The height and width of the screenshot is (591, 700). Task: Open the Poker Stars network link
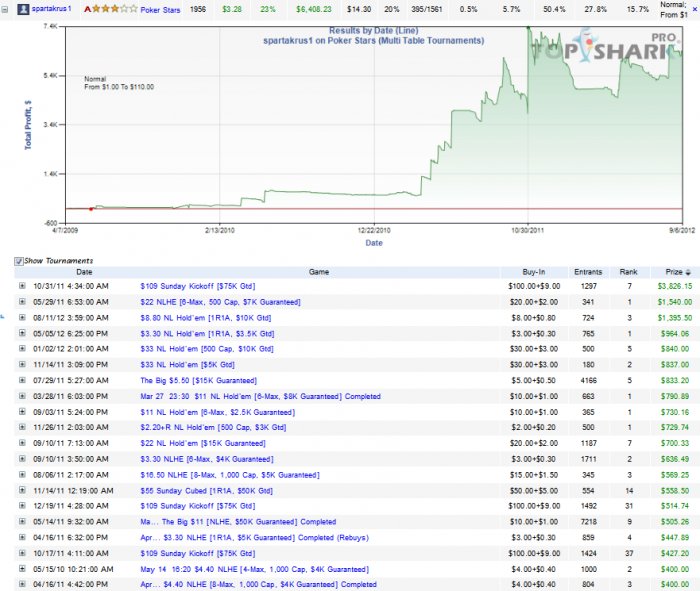tap(160, 9)
